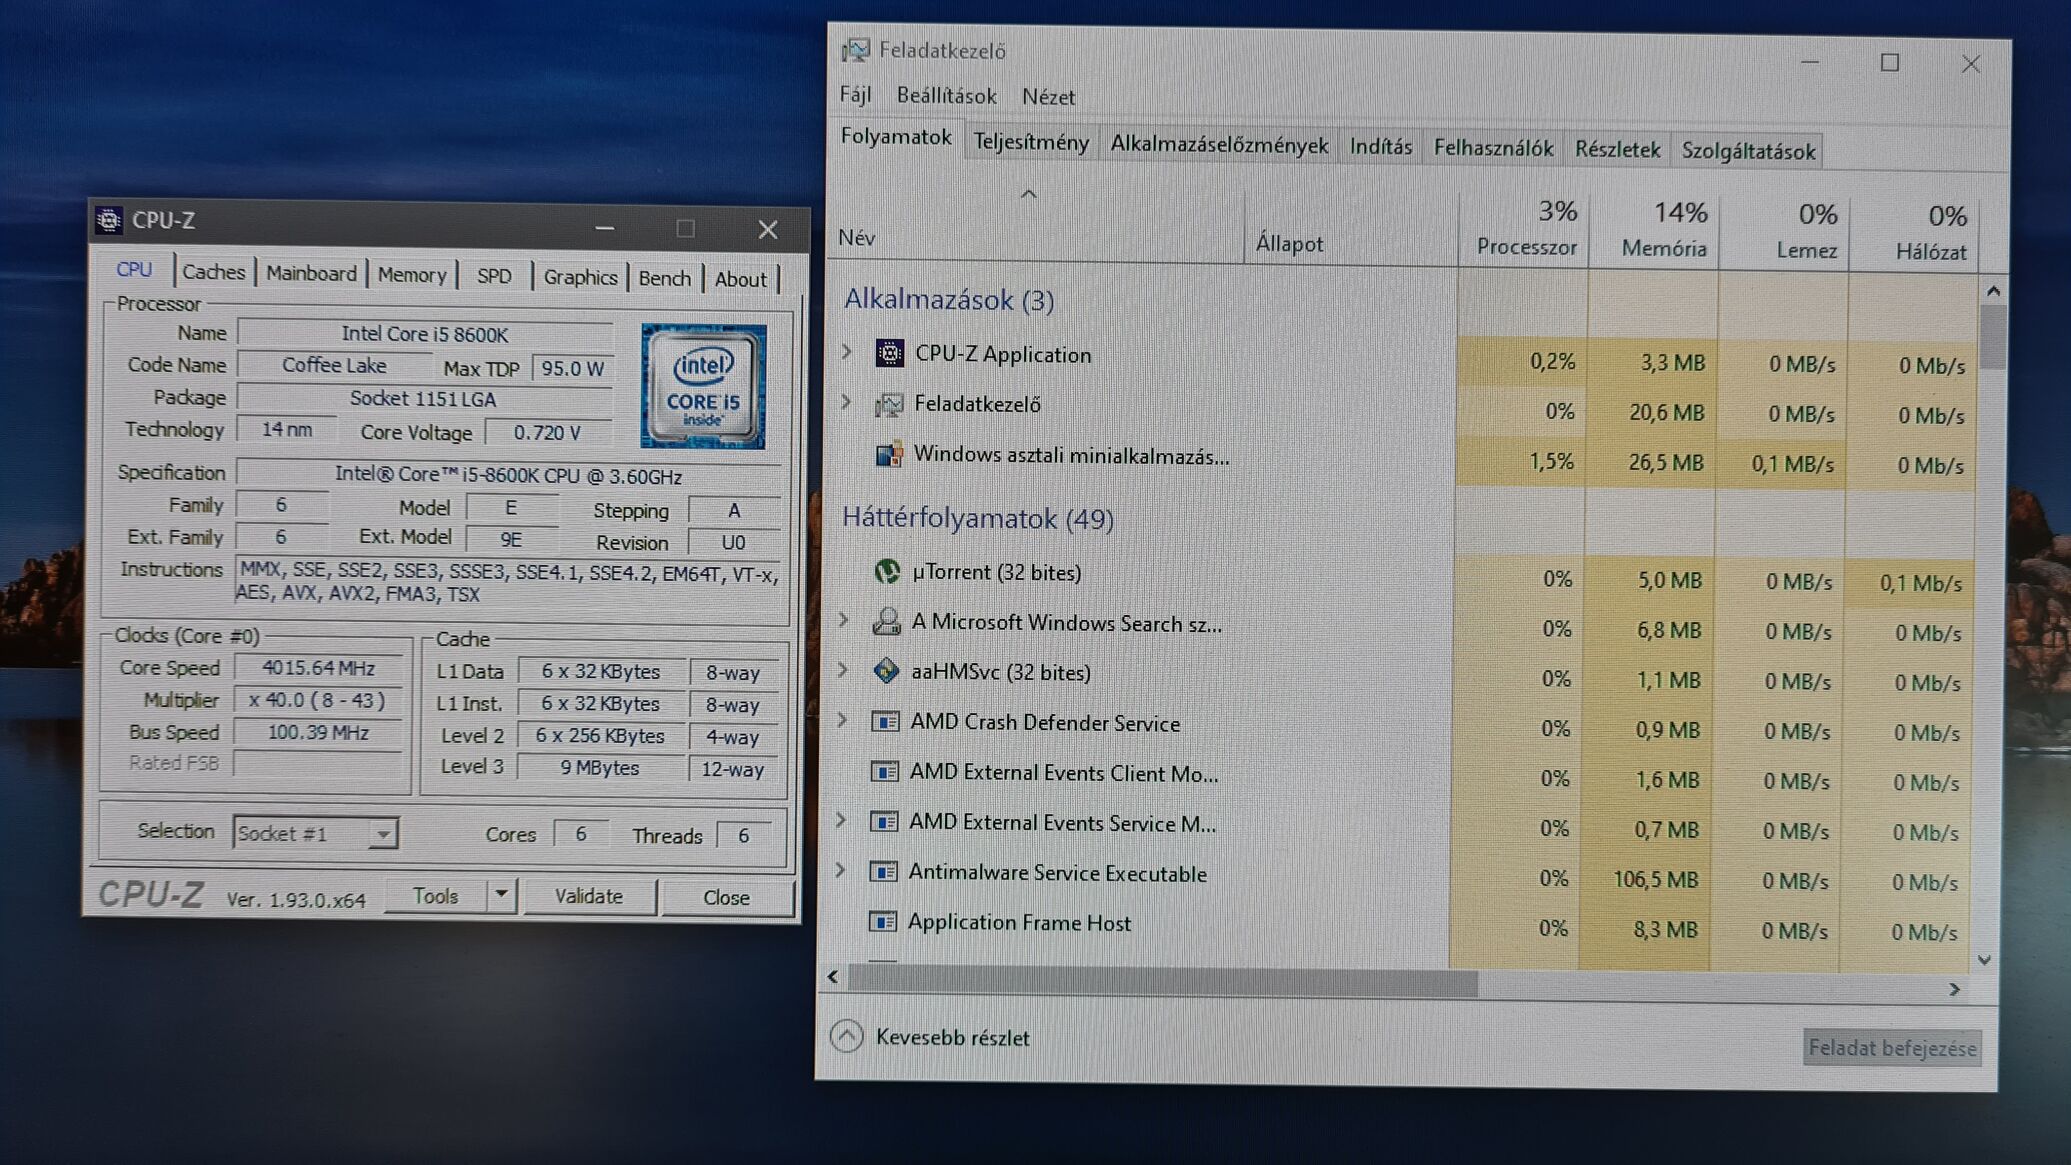2071x1165 pixels.
Task: Click the horizontal scrollbar right arrow
Action: click(x=1954, y=989)
